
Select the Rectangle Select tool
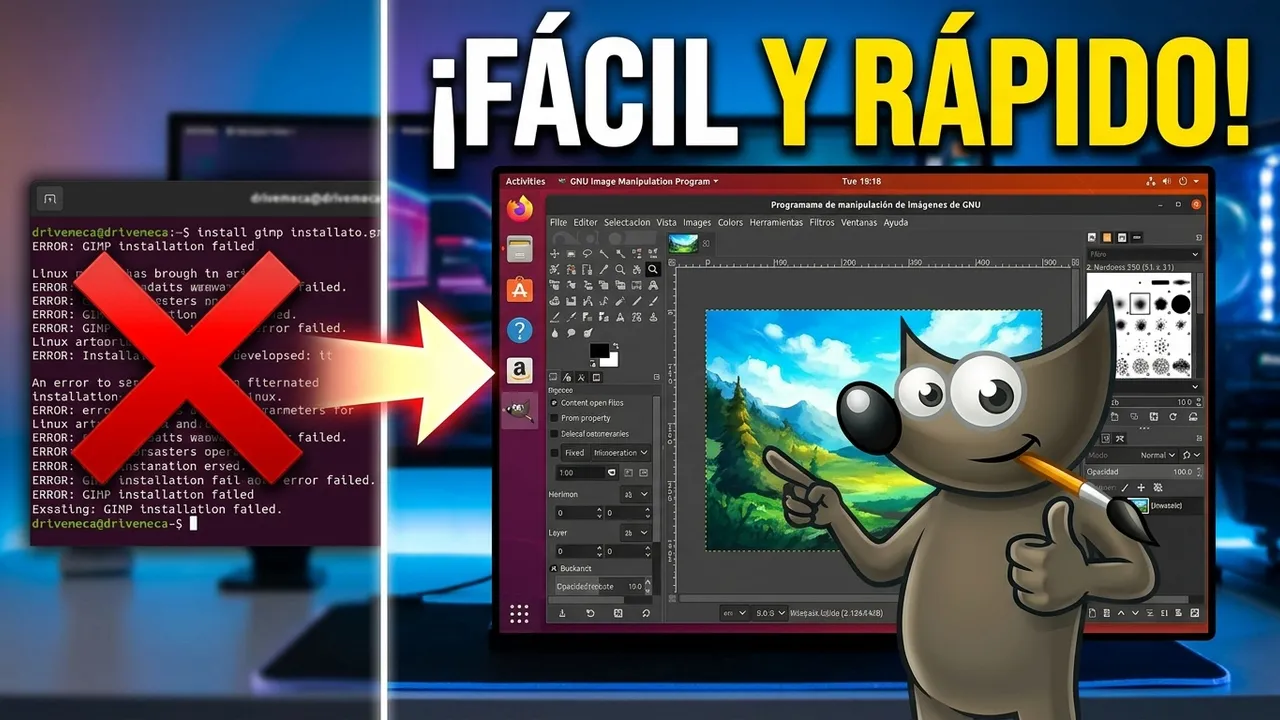(571, 253)
